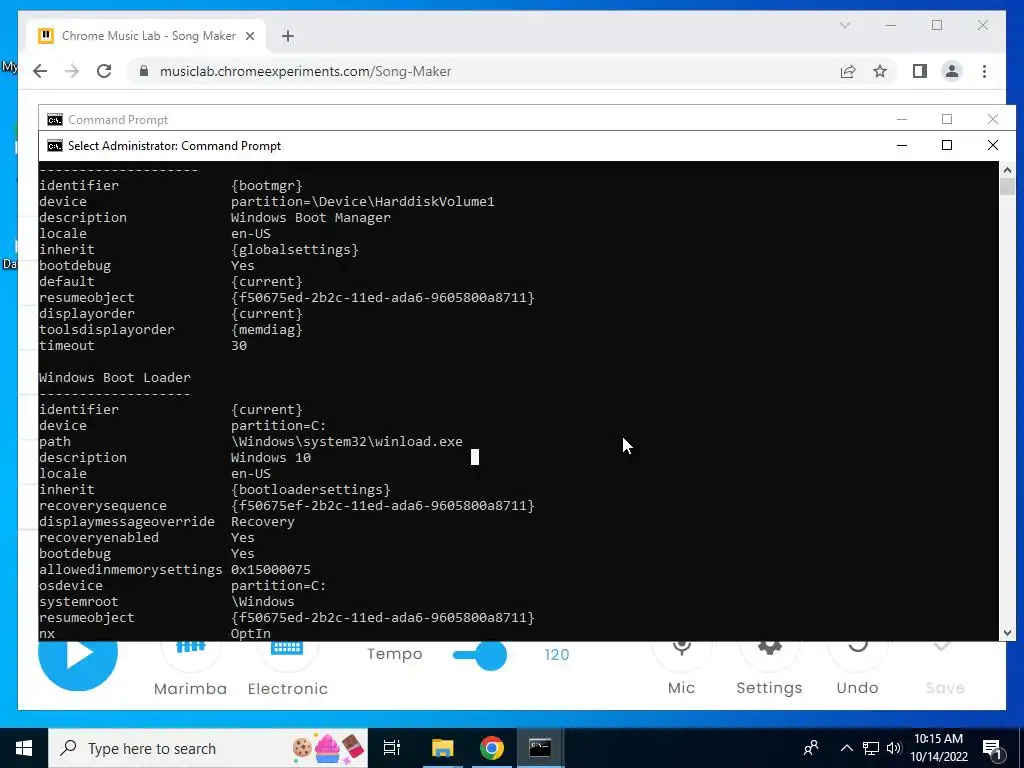Close the Administrator Command Prompt window
This screenshot has width=1024, height=768.
pyautogui.click(x=993, y=146)
